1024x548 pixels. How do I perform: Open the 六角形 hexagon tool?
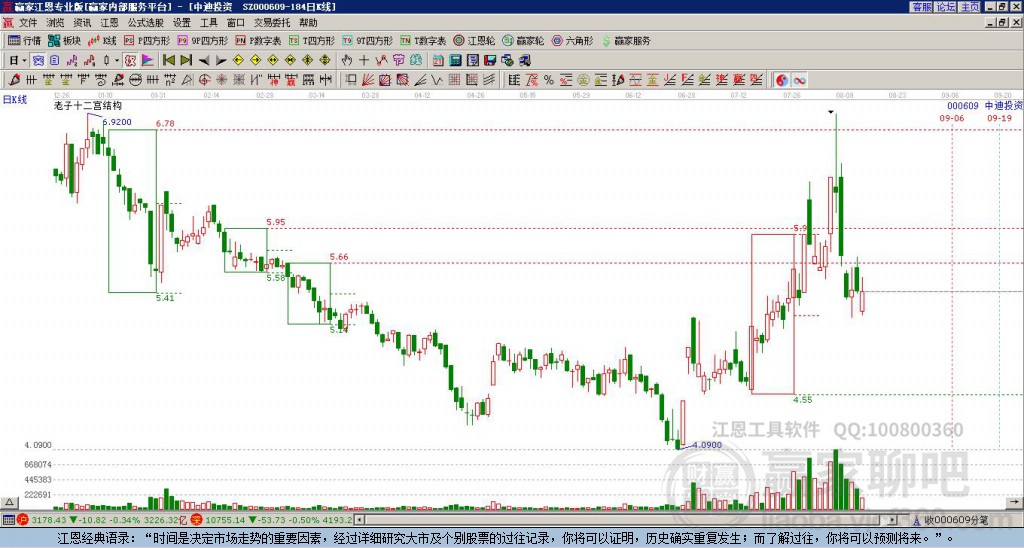click(572, 40)
